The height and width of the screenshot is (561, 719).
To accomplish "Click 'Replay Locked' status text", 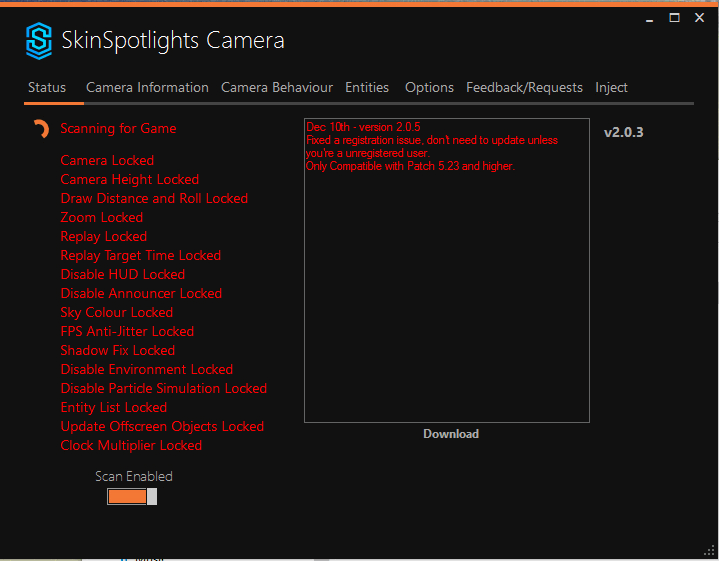I will pos(104,237).
